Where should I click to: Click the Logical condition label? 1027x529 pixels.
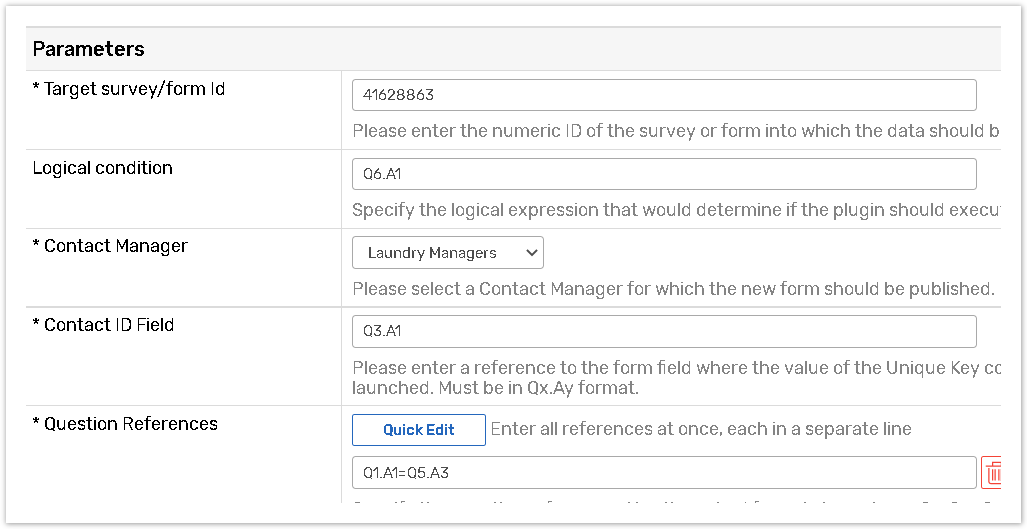(103, 168)
